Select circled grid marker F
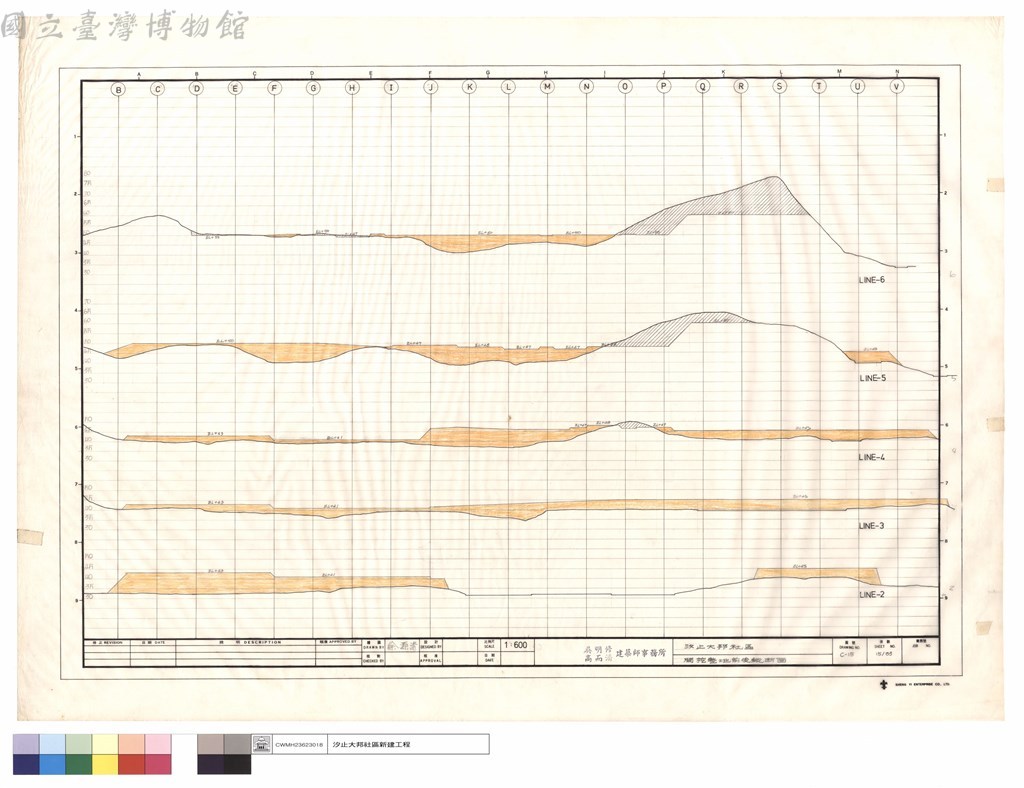The image size is (1024, 788). [x=274, y=88]
